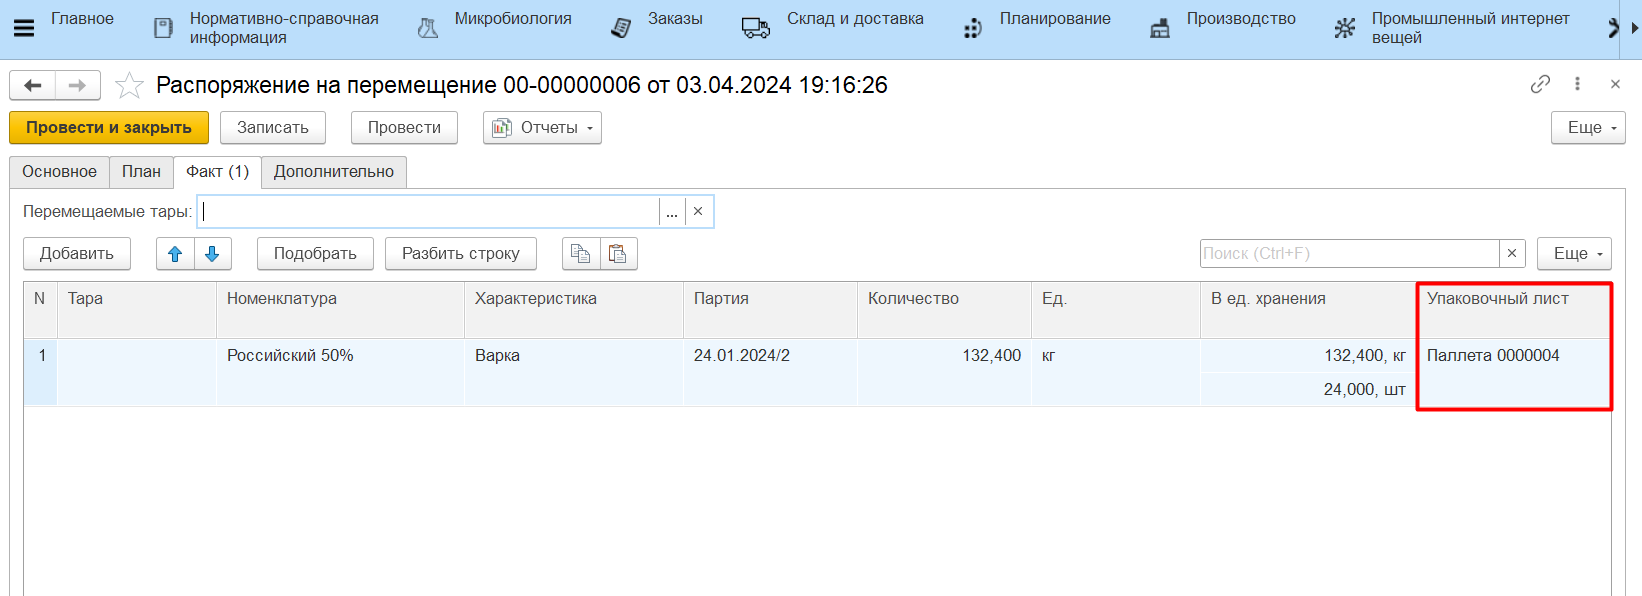Open the main hamburger menu
1642x596 pixels.
pos(24,28)
